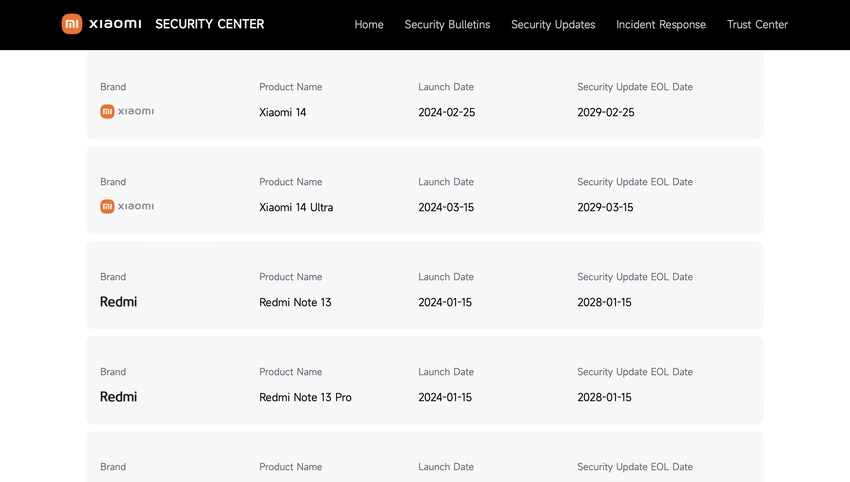850x482 pixels.
Task: Go to Security Updates
Action: 553,25
